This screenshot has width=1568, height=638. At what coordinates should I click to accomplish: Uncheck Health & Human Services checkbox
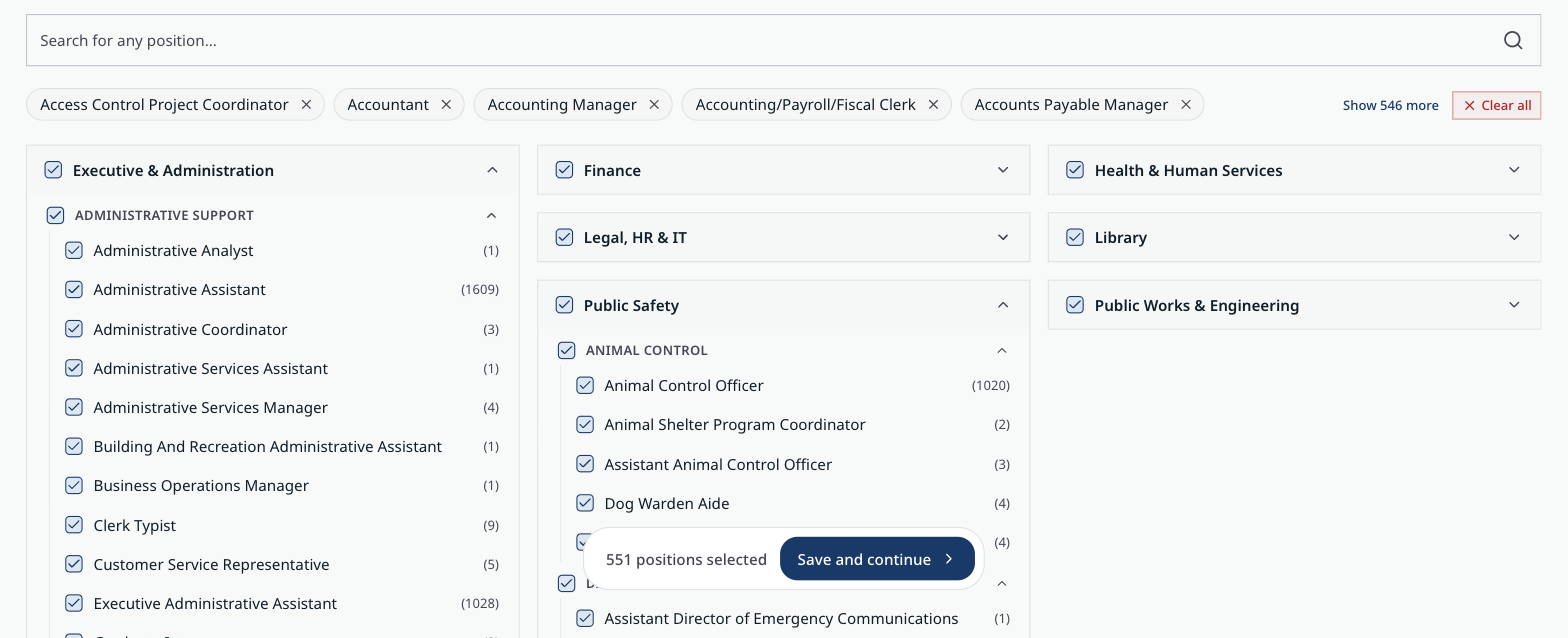[x=1075, y=170]
